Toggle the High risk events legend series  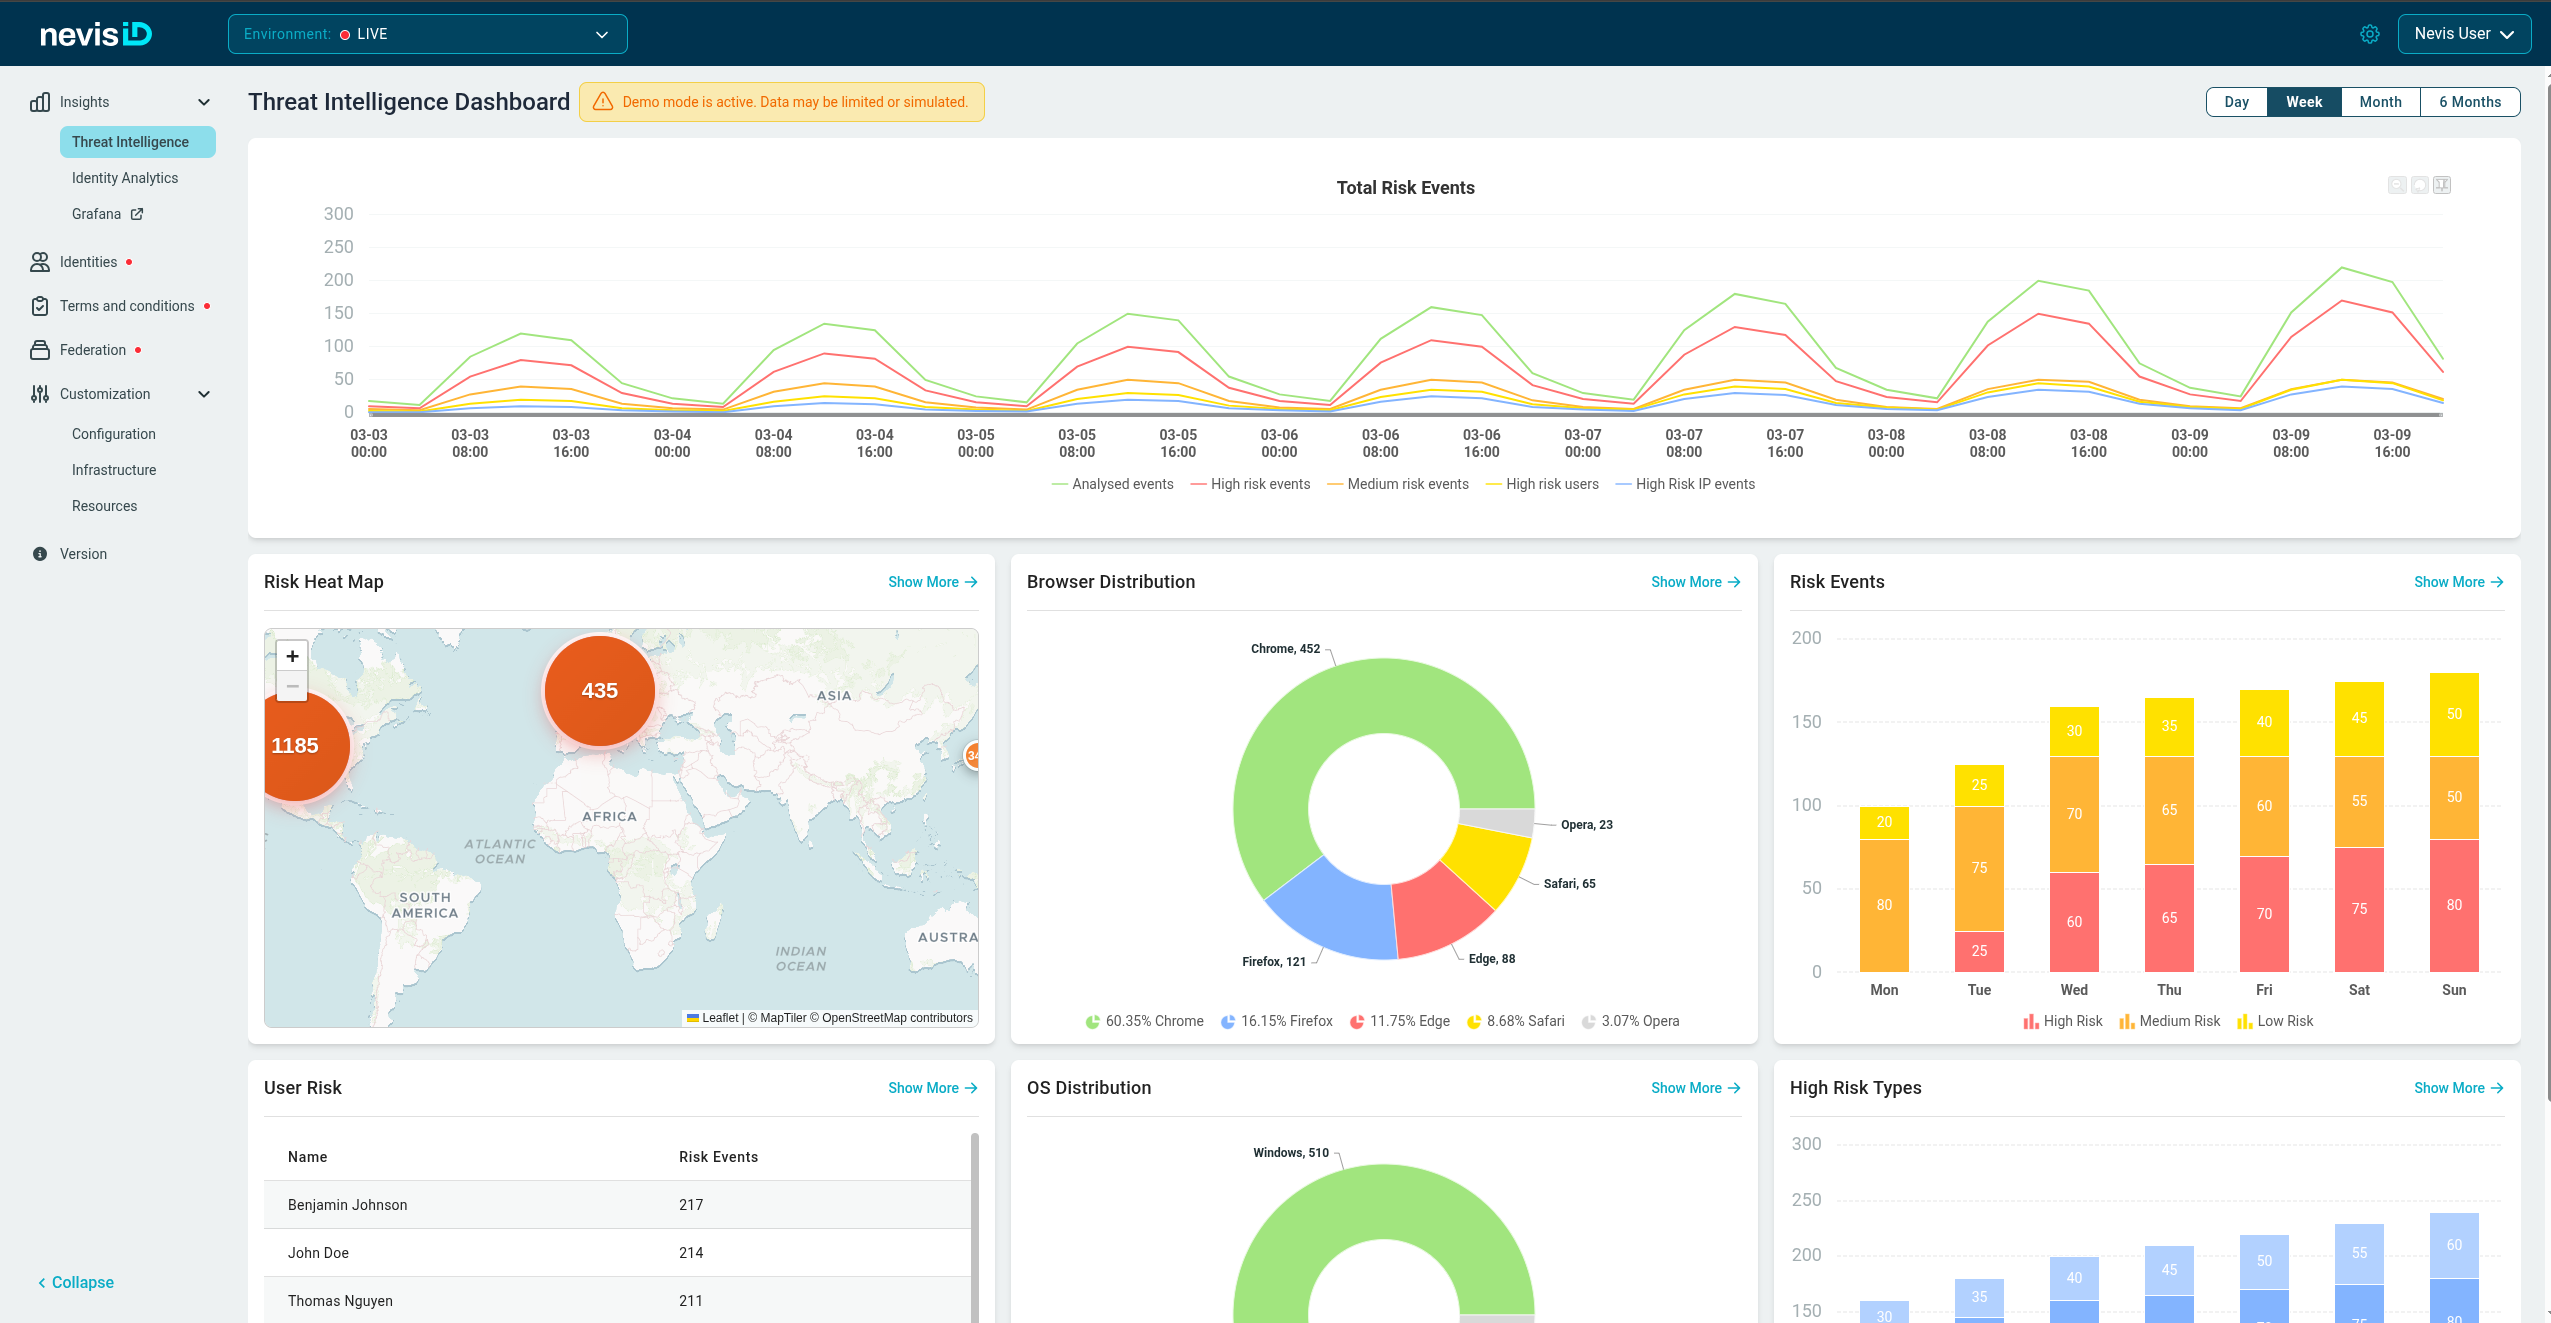coord(1250,484)
